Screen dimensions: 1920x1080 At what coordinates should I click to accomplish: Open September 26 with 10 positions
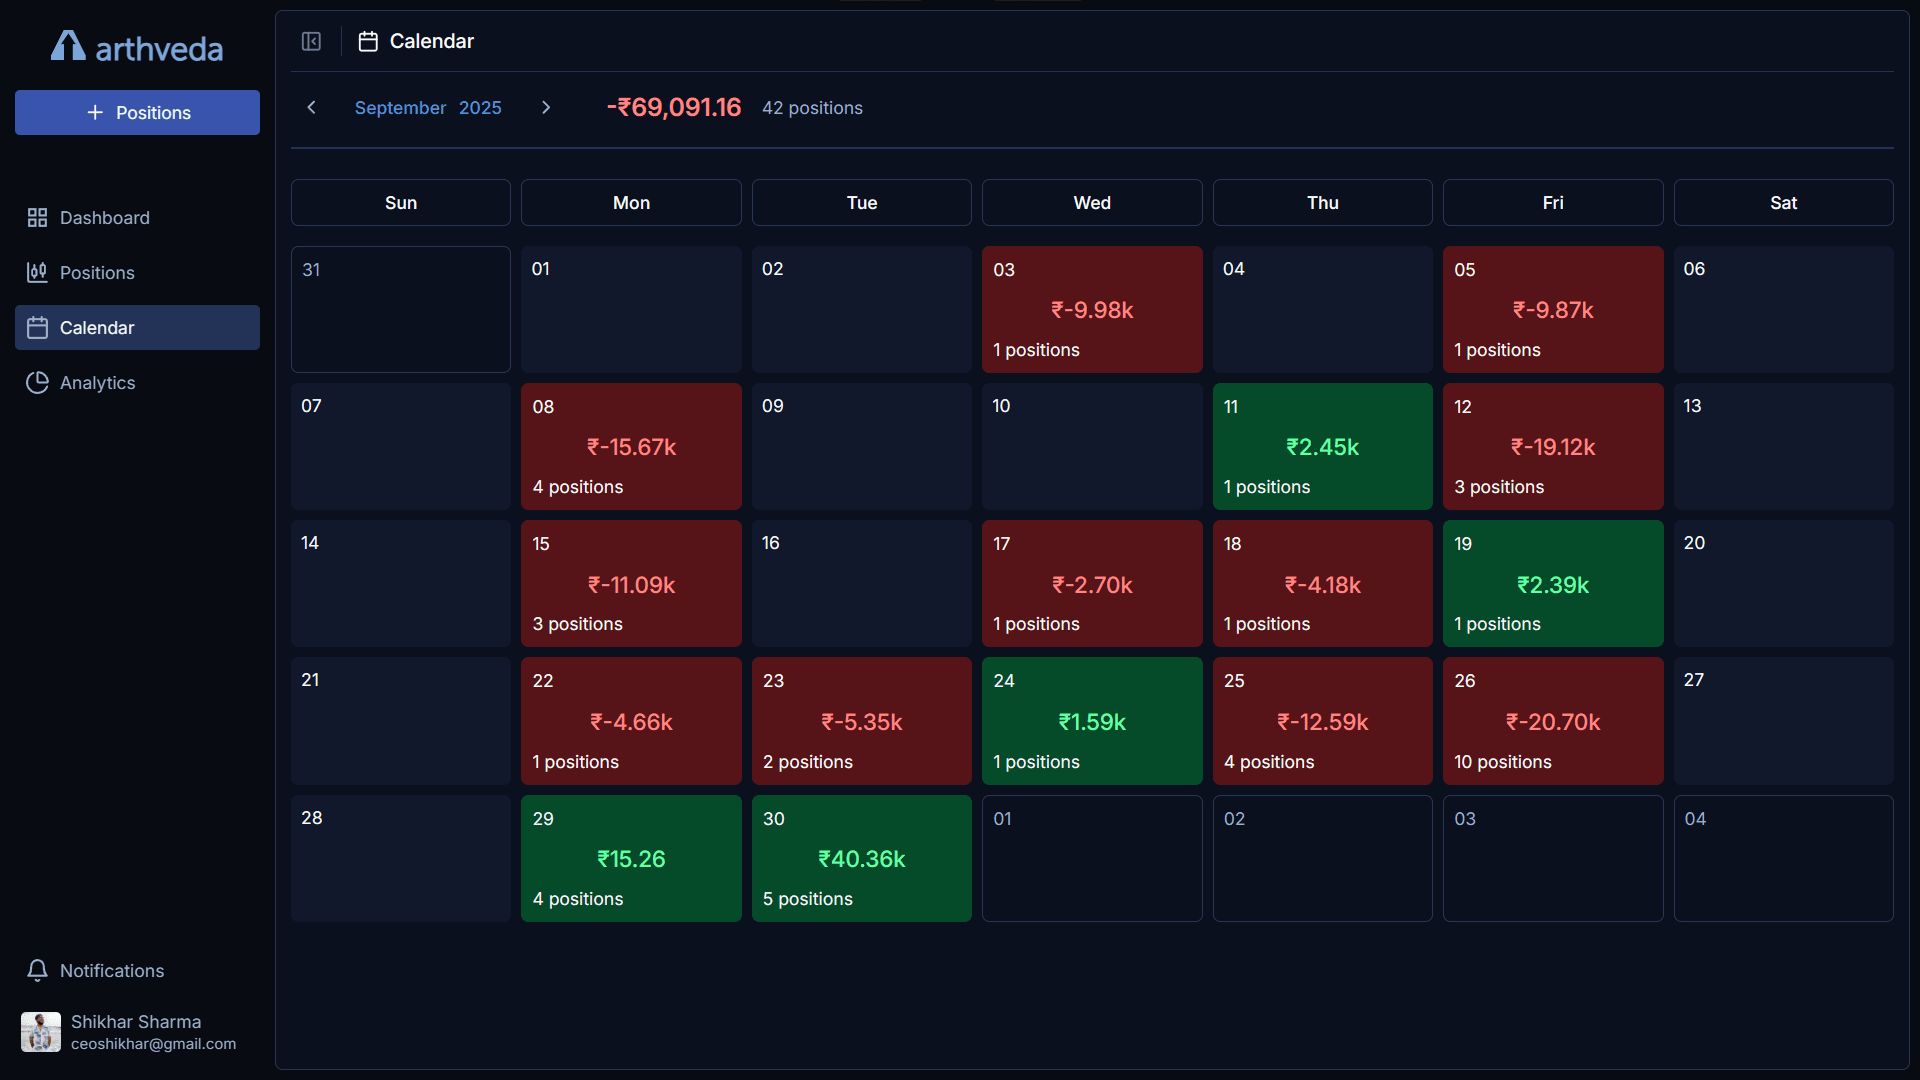coord(1552,720)
